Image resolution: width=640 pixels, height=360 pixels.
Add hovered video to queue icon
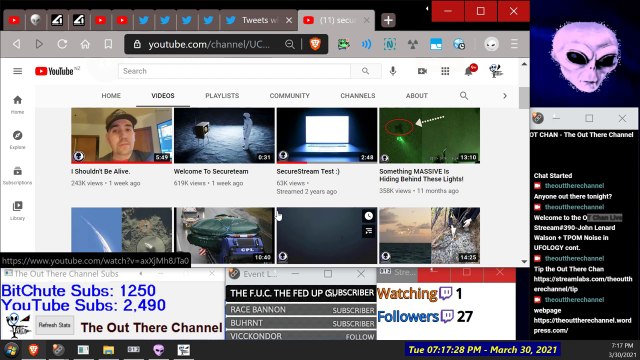pos(369,231)
